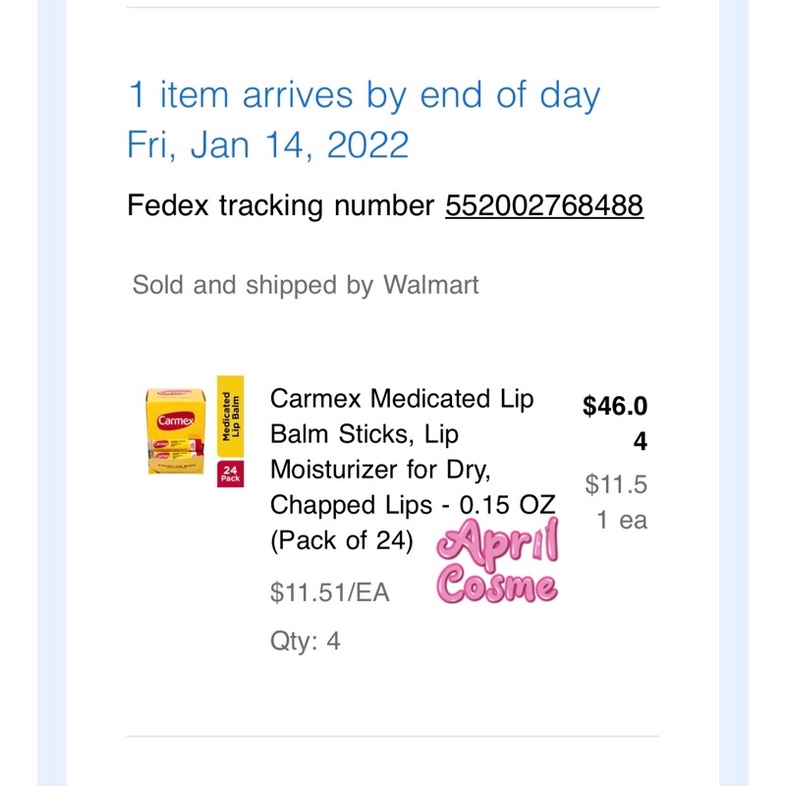786x786 pixels.
Task: Click the Qty: 4 quantity text
Action: [305, 641]
